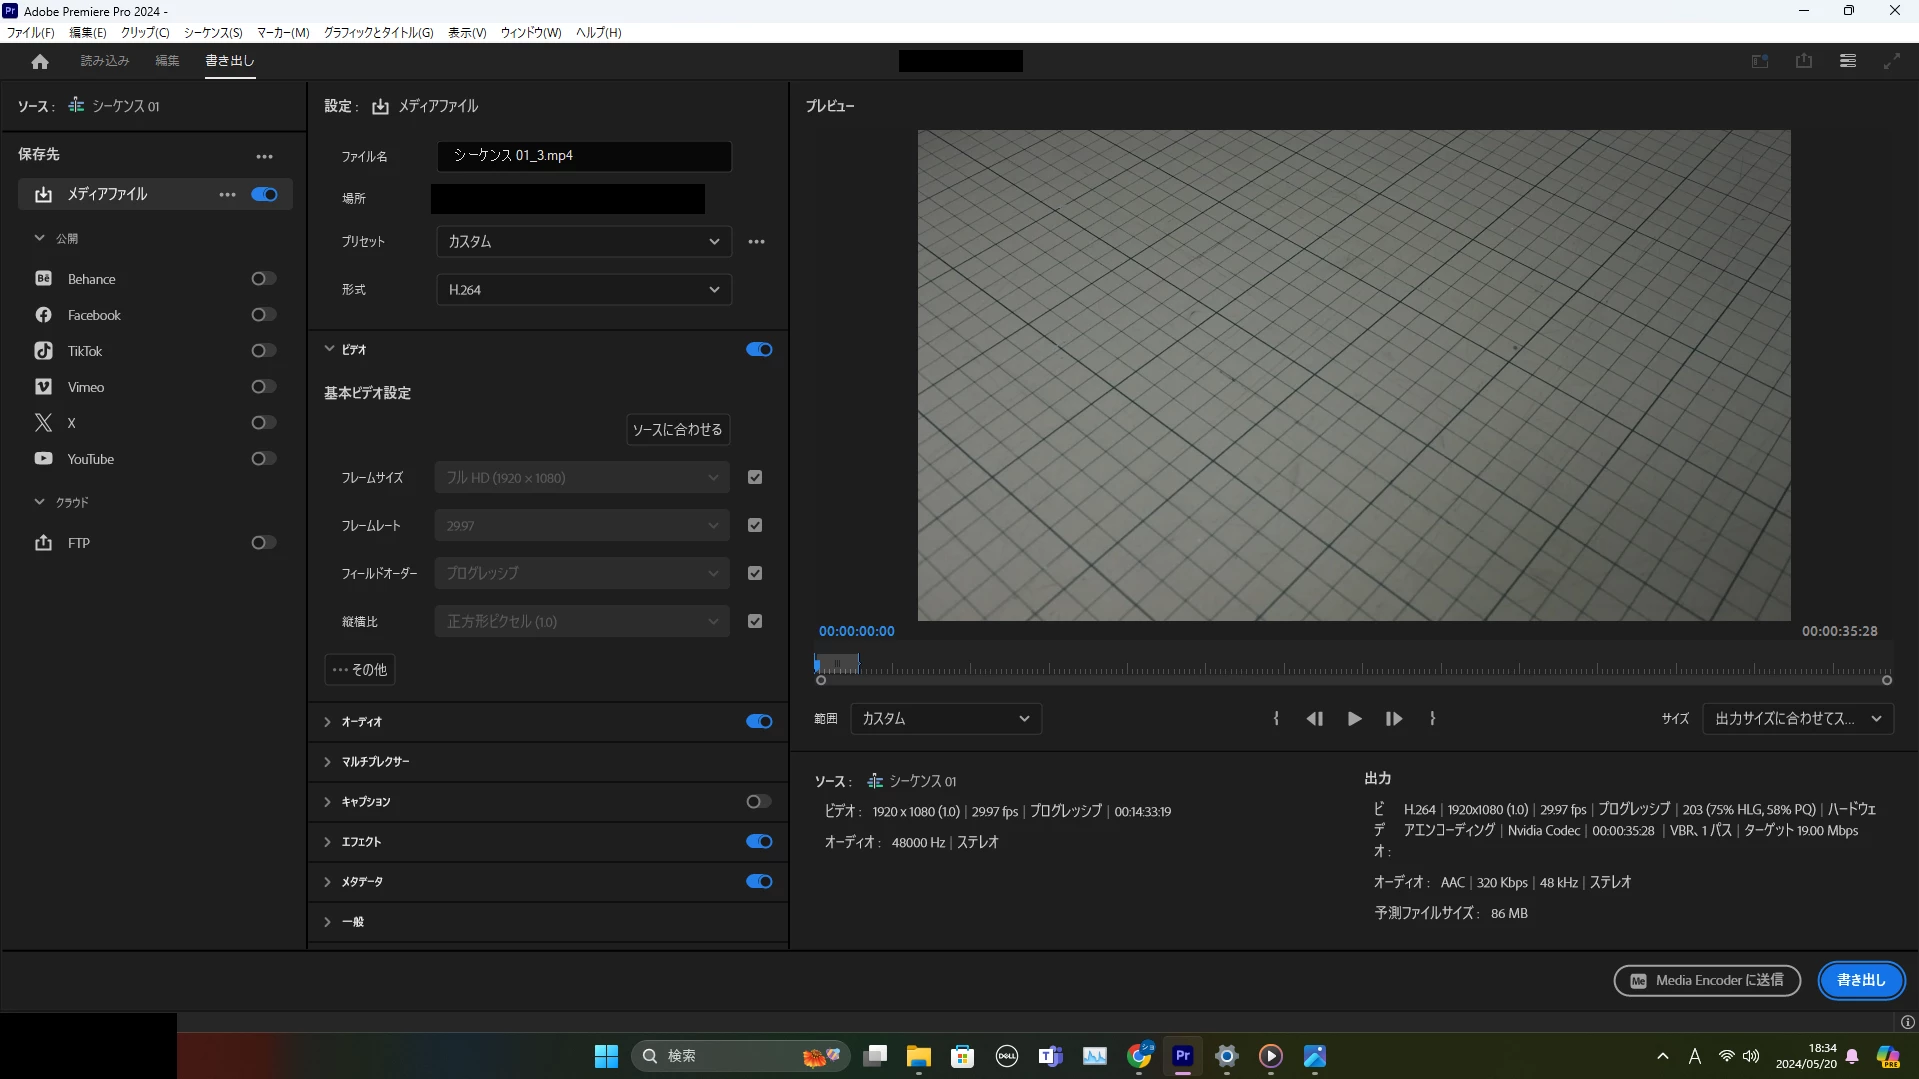Image resolution: width=1919 pixels, height=1079 pixels.
Task: Open プリセット dropdown
Action: [x=584, y=242]
